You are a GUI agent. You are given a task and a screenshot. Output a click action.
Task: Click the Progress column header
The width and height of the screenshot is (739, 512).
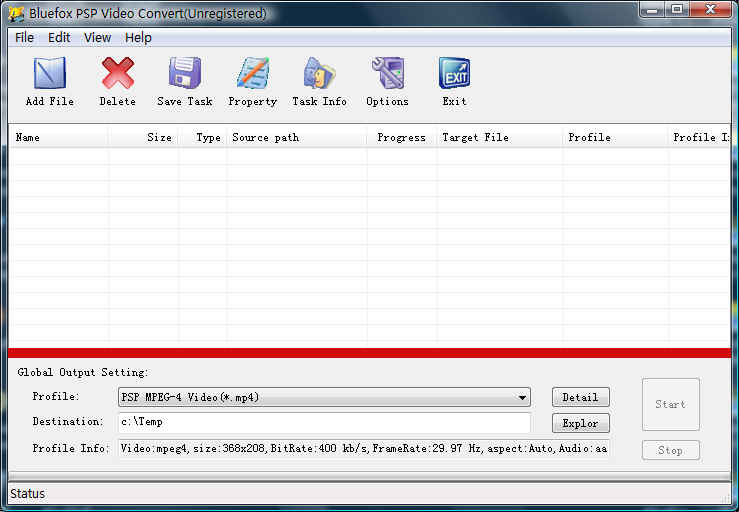click(402, 138)
